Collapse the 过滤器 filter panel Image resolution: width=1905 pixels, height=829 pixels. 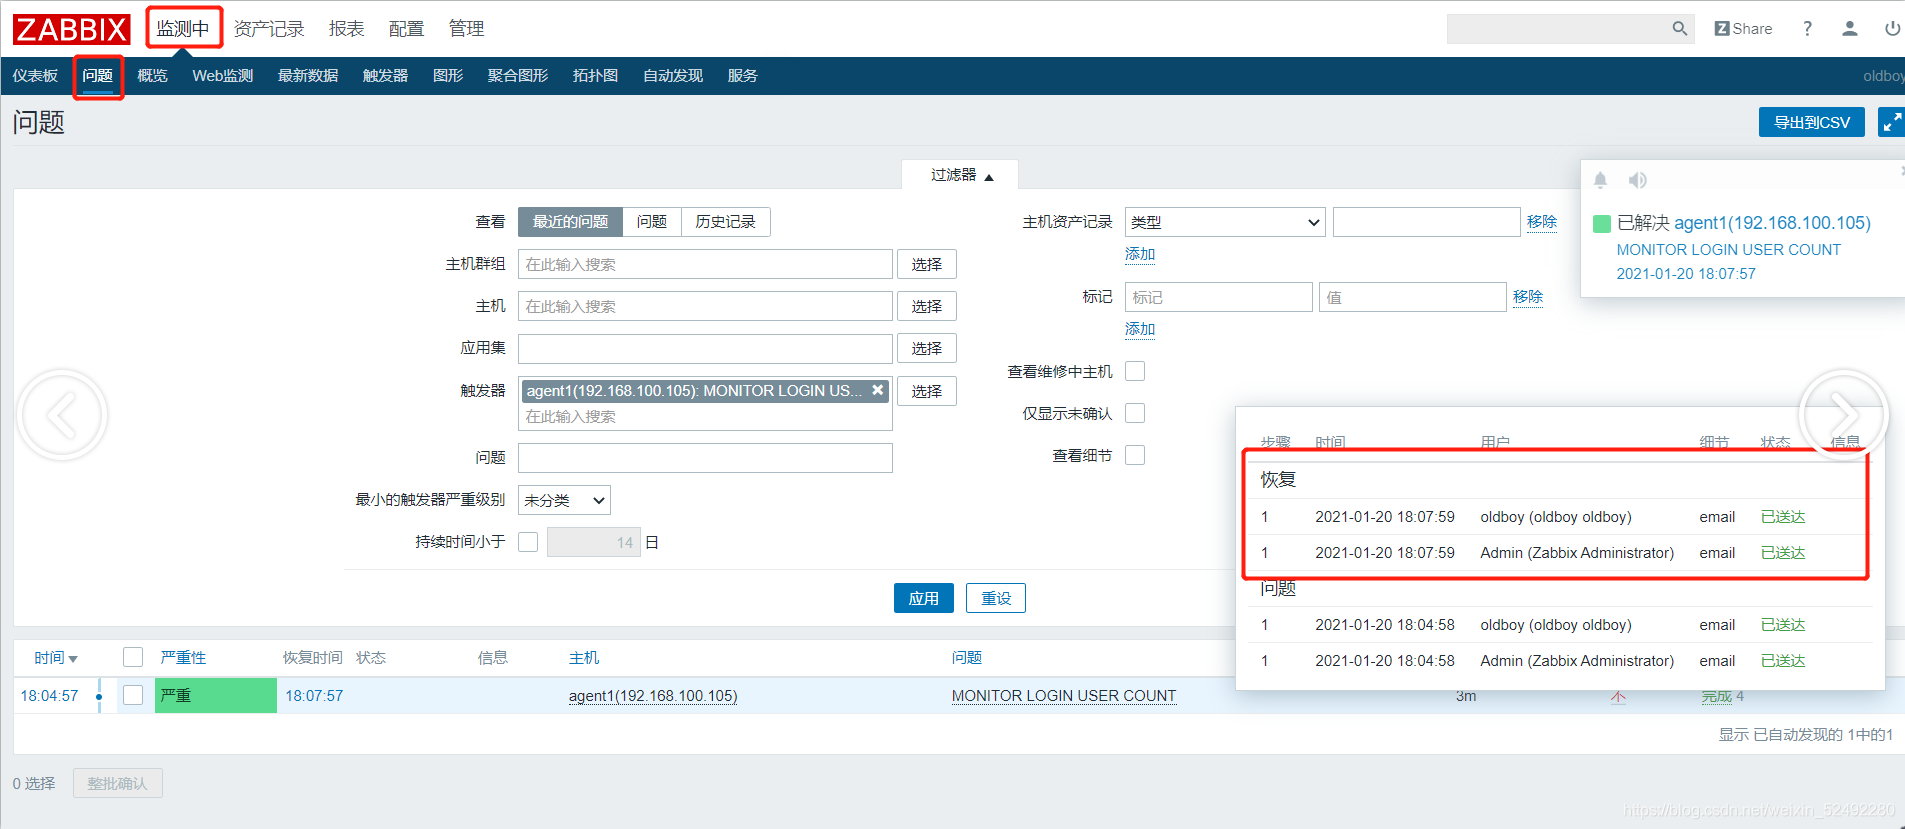point(961,175)
